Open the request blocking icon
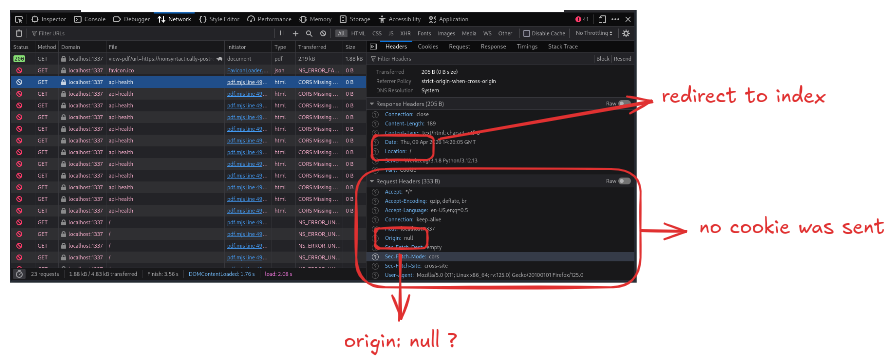Screen dimensions: 895x364 pos(323,34)
